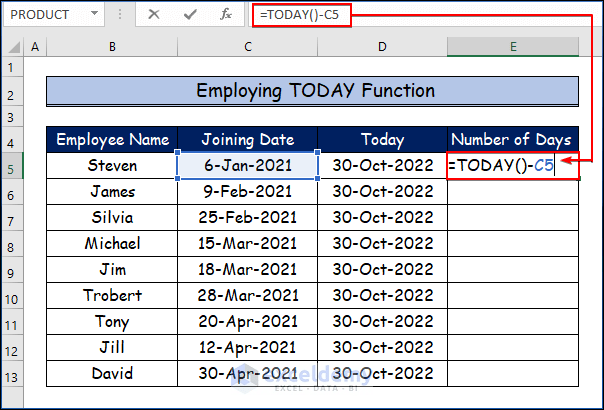Screen dimensions: 604x410
Task: Click the Number of Days header cell
Action: 513,139
